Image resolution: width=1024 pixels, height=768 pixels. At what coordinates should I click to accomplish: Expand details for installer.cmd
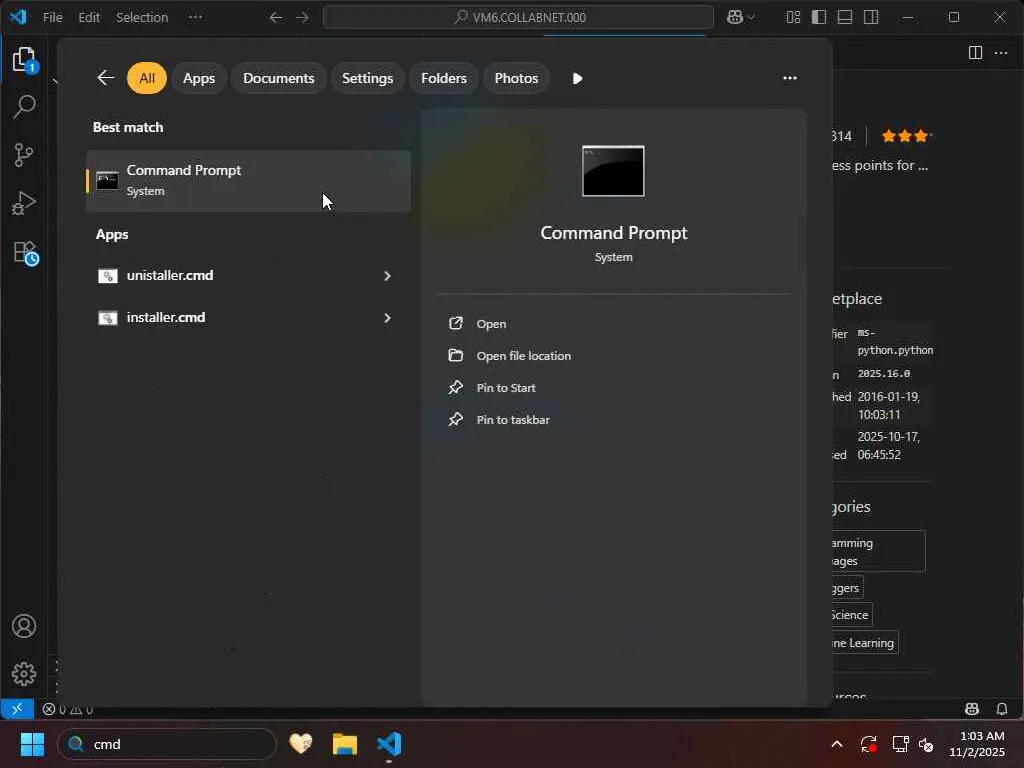387,318
